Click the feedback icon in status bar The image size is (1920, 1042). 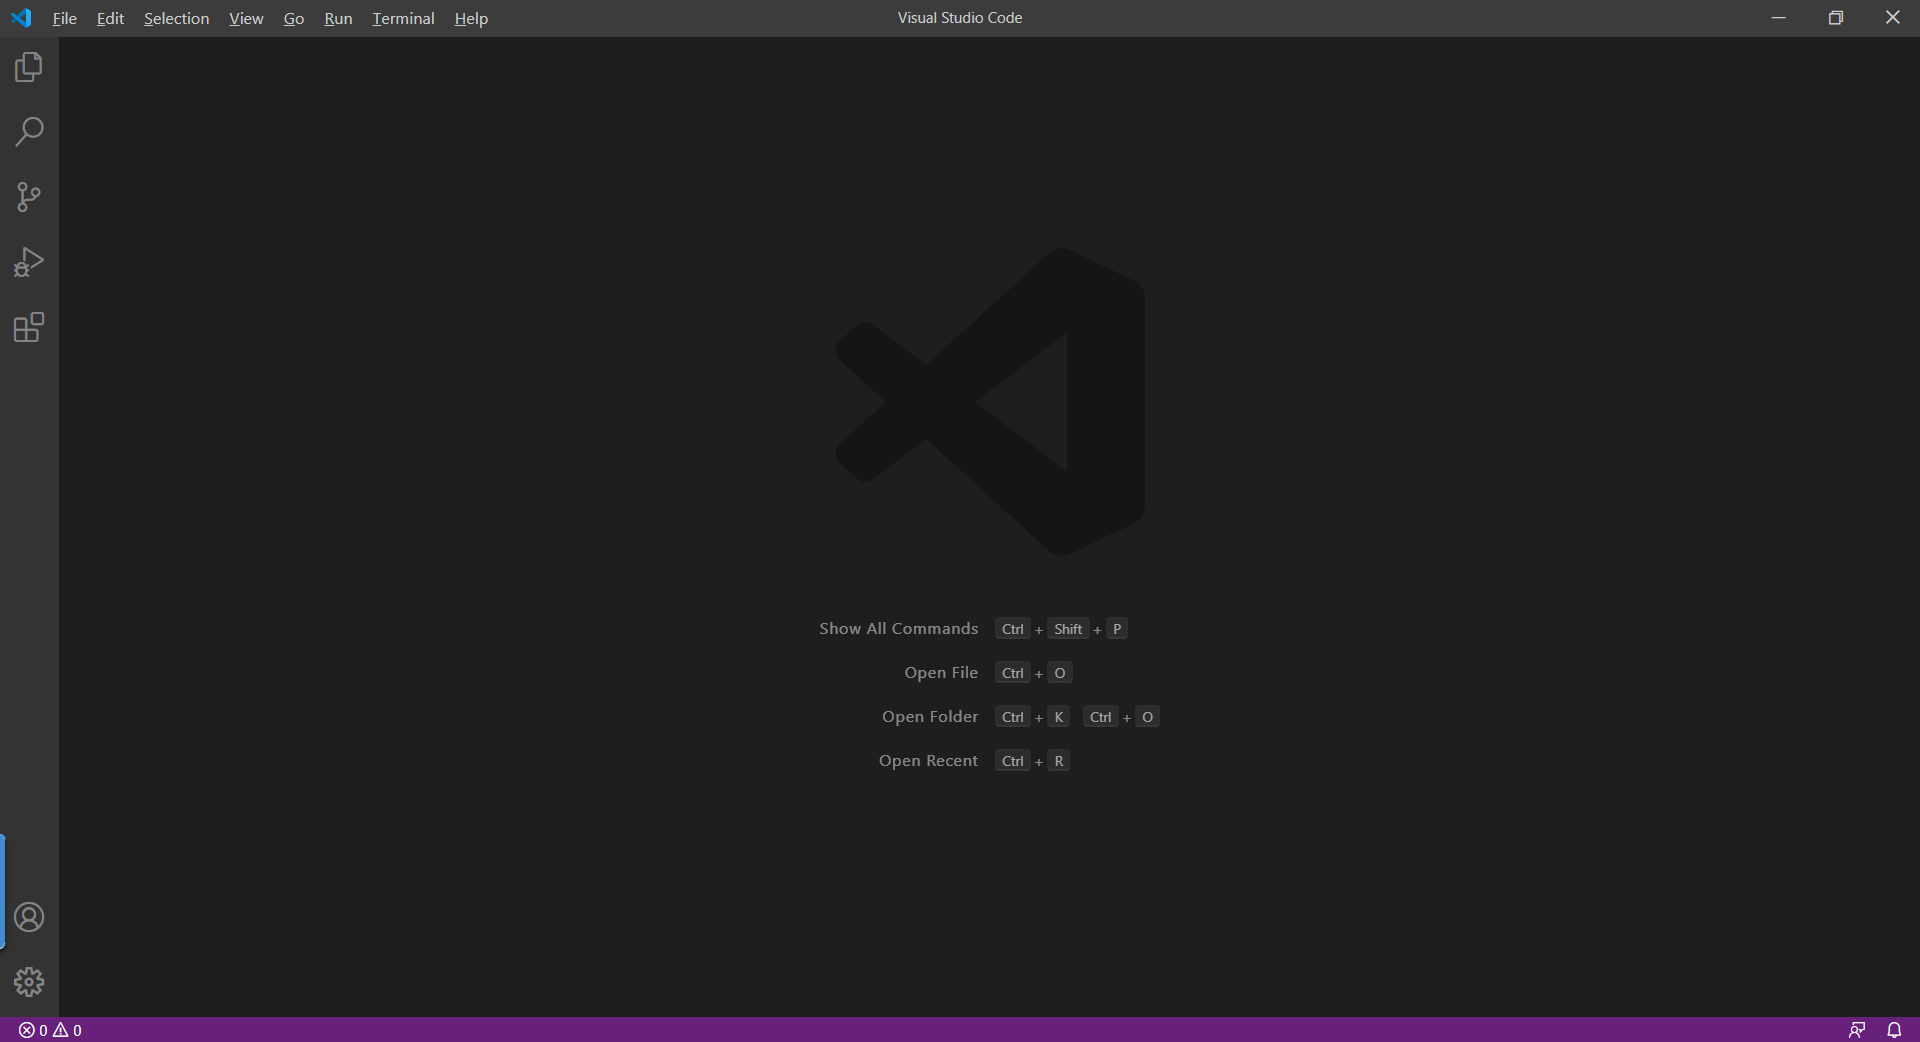pyautogui.click(x=1857, y=1030)
